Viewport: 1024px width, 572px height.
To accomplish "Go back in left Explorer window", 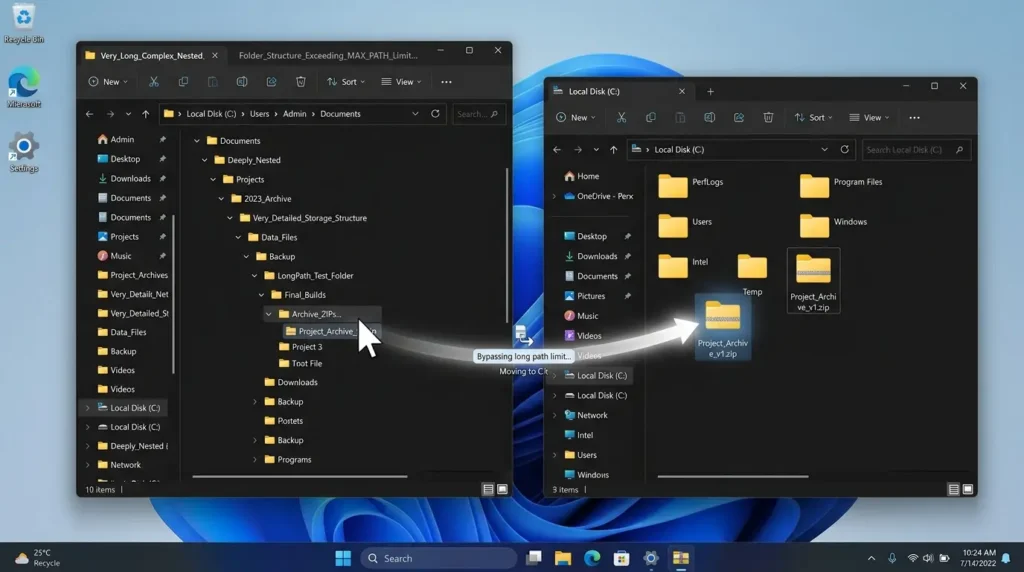I will (x=89, y=114).
